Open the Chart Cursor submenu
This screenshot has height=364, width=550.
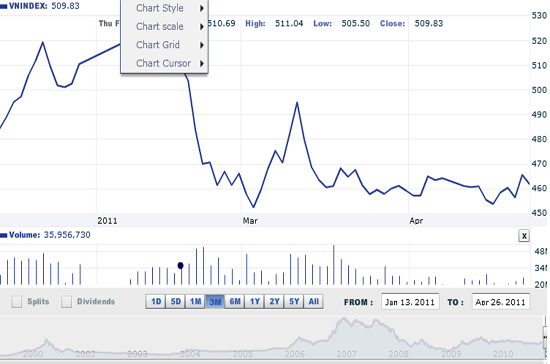[165, 63]
